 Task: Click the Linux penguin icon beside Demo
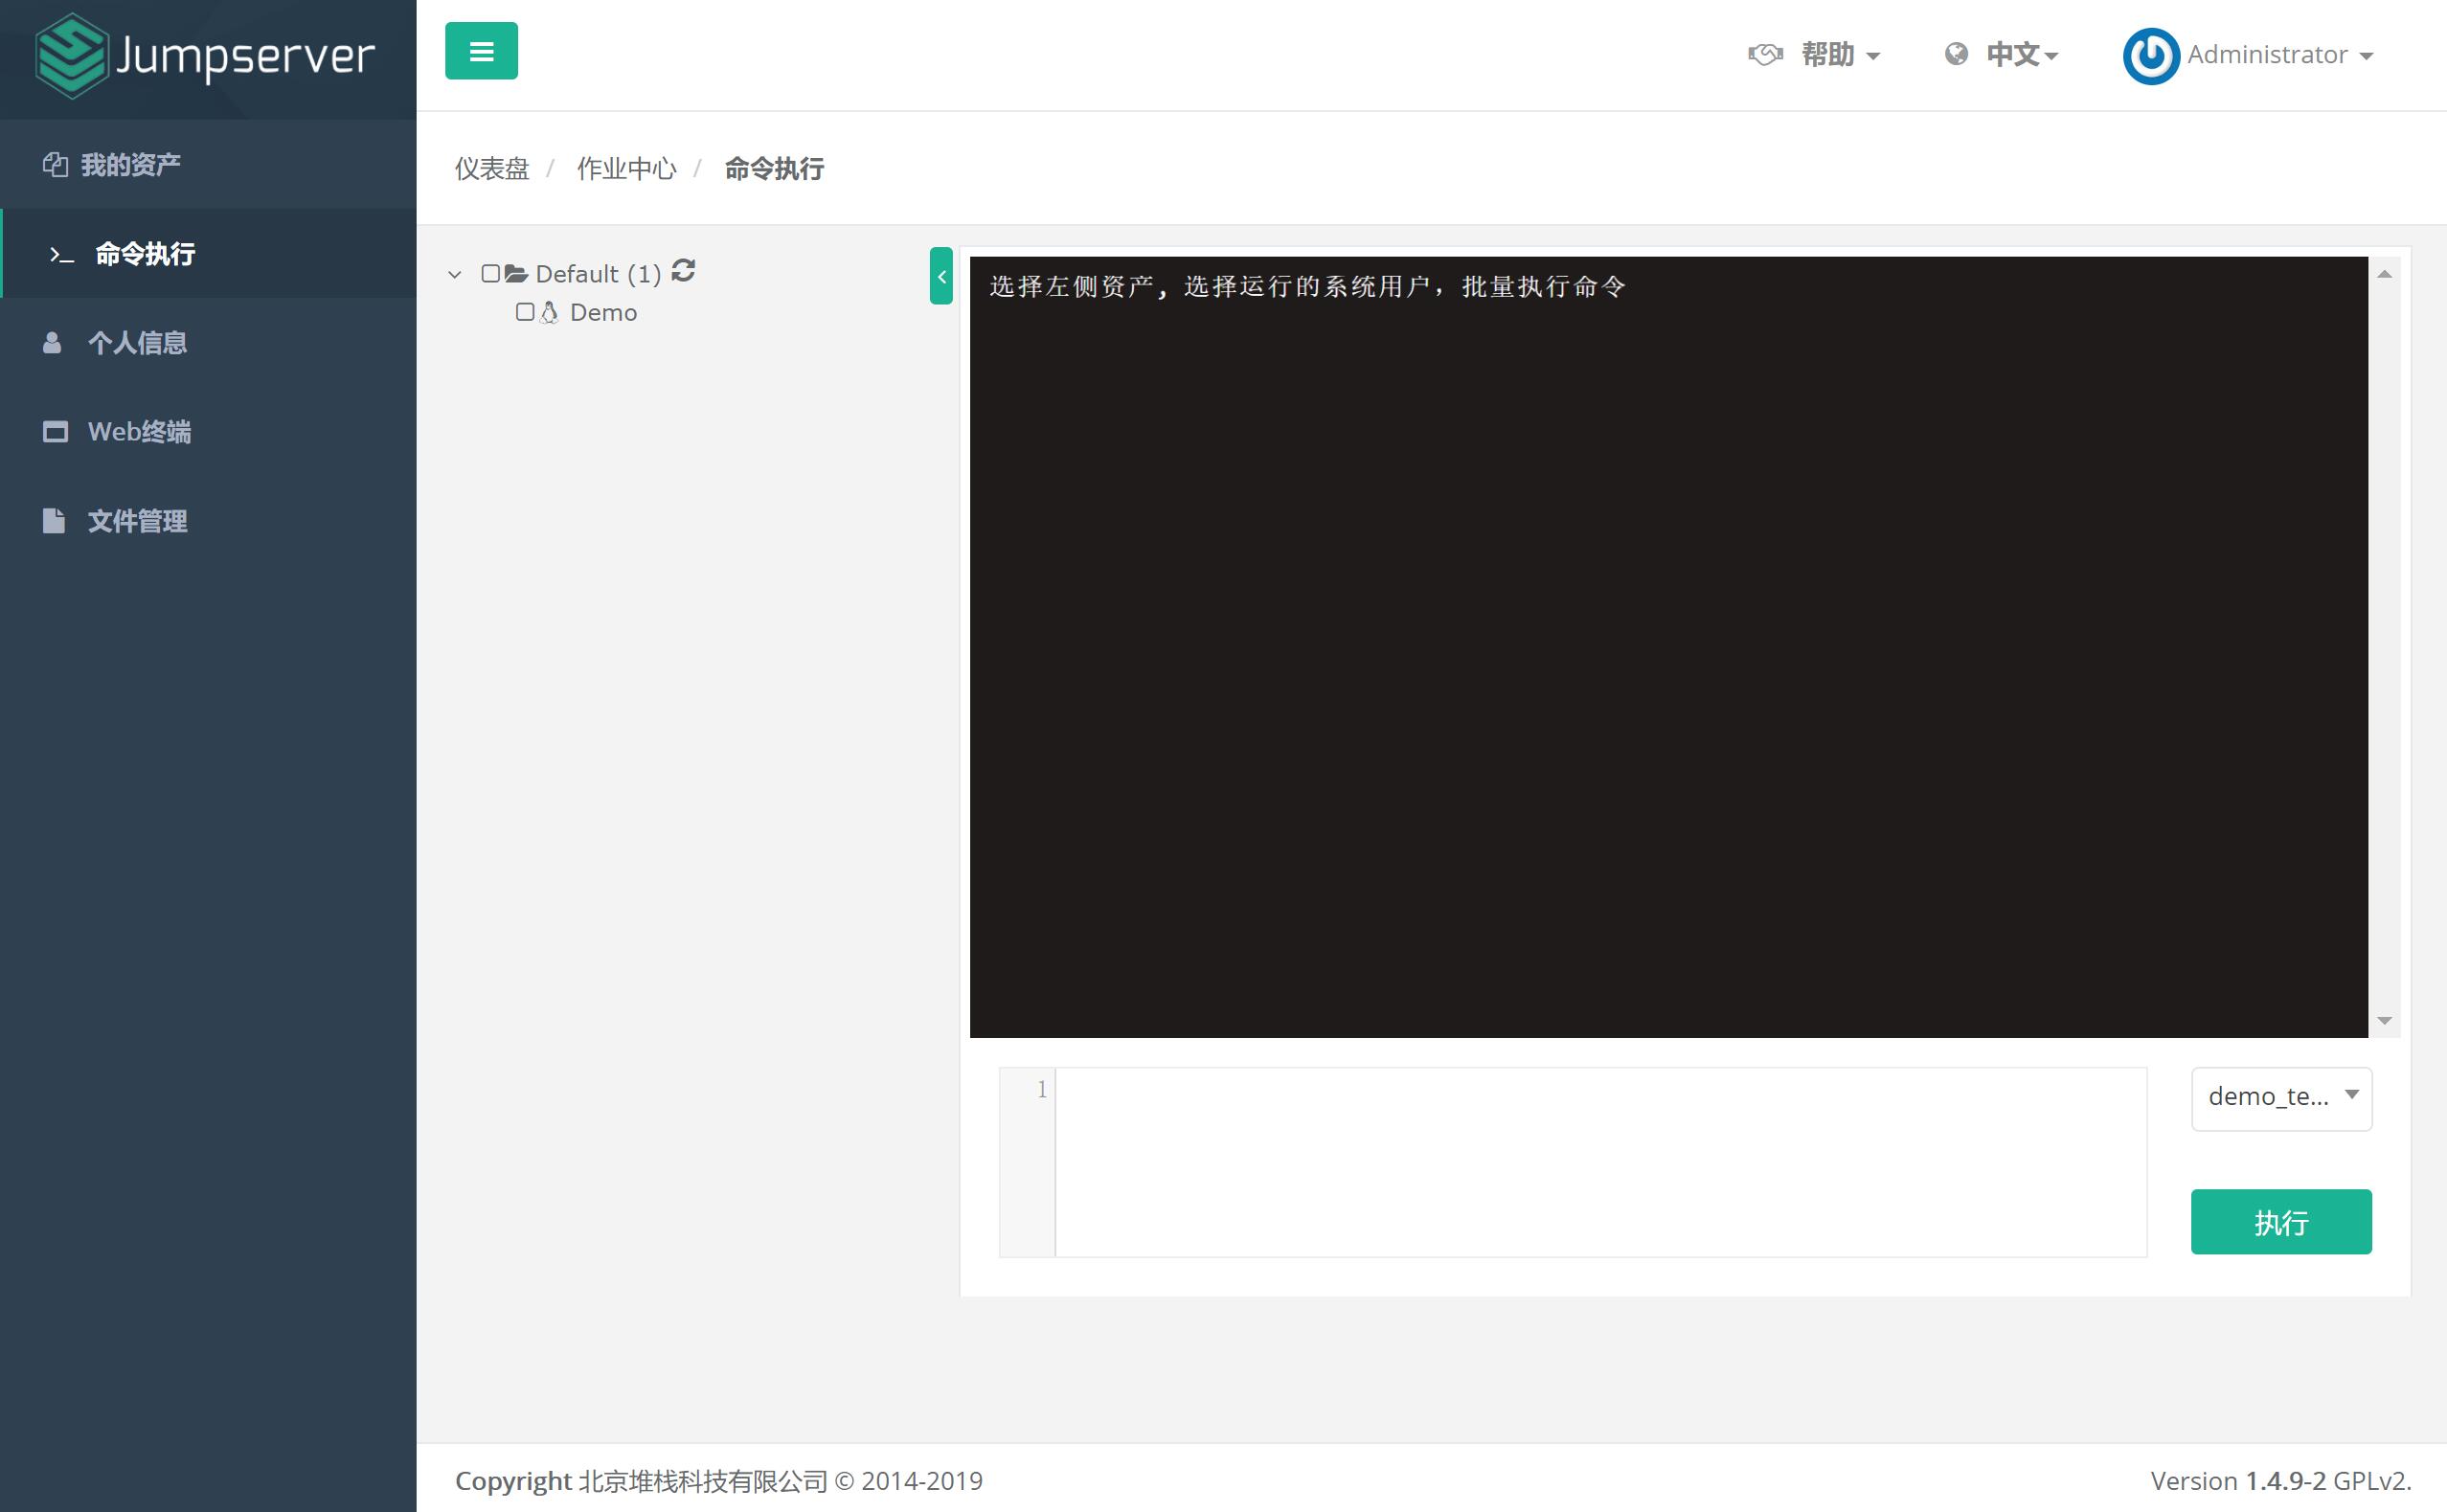tap(549, 313)
